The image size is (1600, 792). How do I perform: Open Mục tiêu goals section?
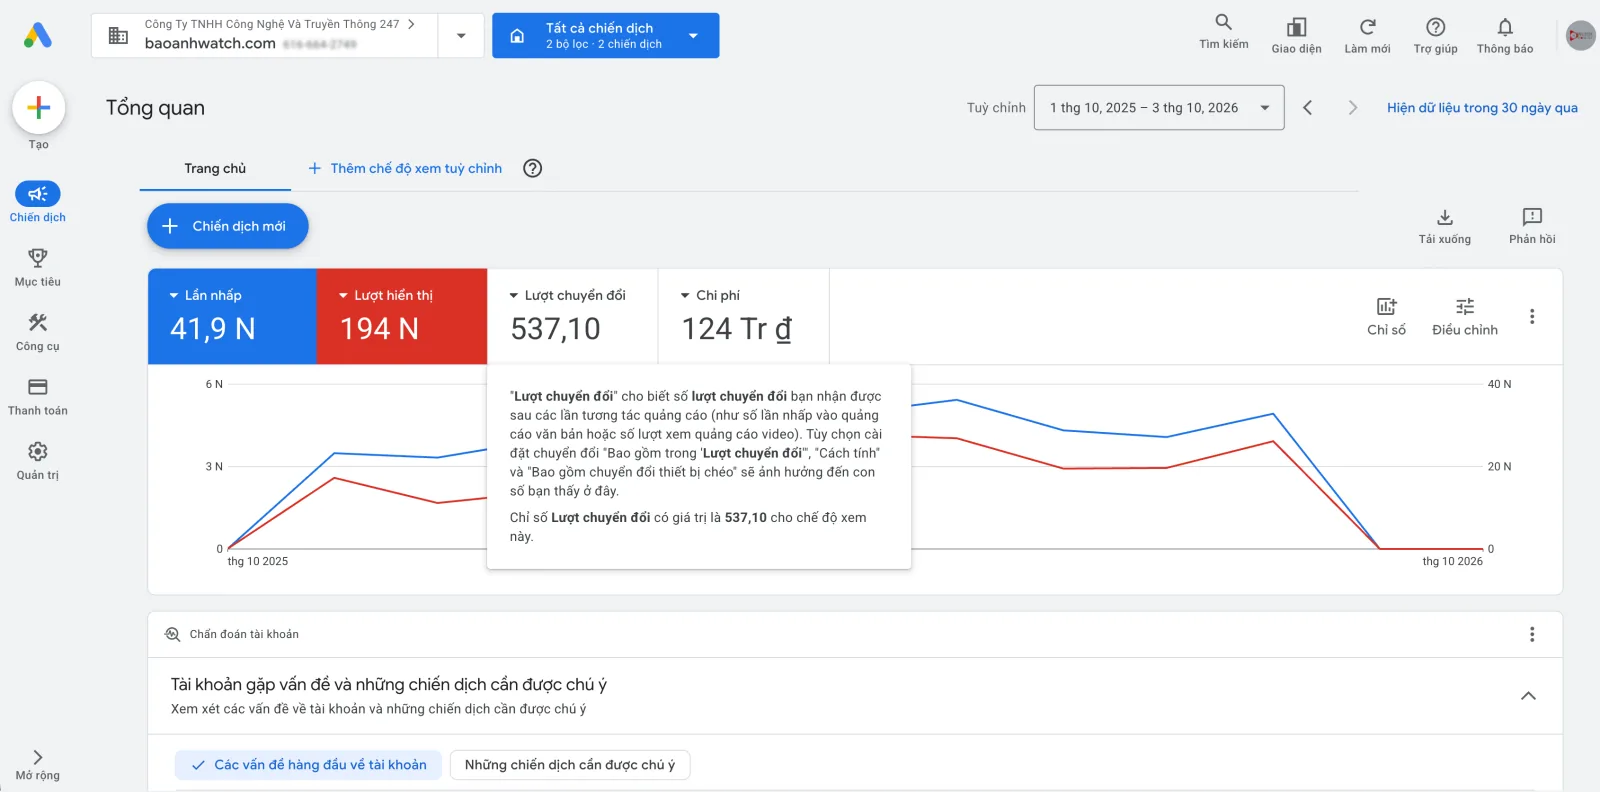pos(38,267)
